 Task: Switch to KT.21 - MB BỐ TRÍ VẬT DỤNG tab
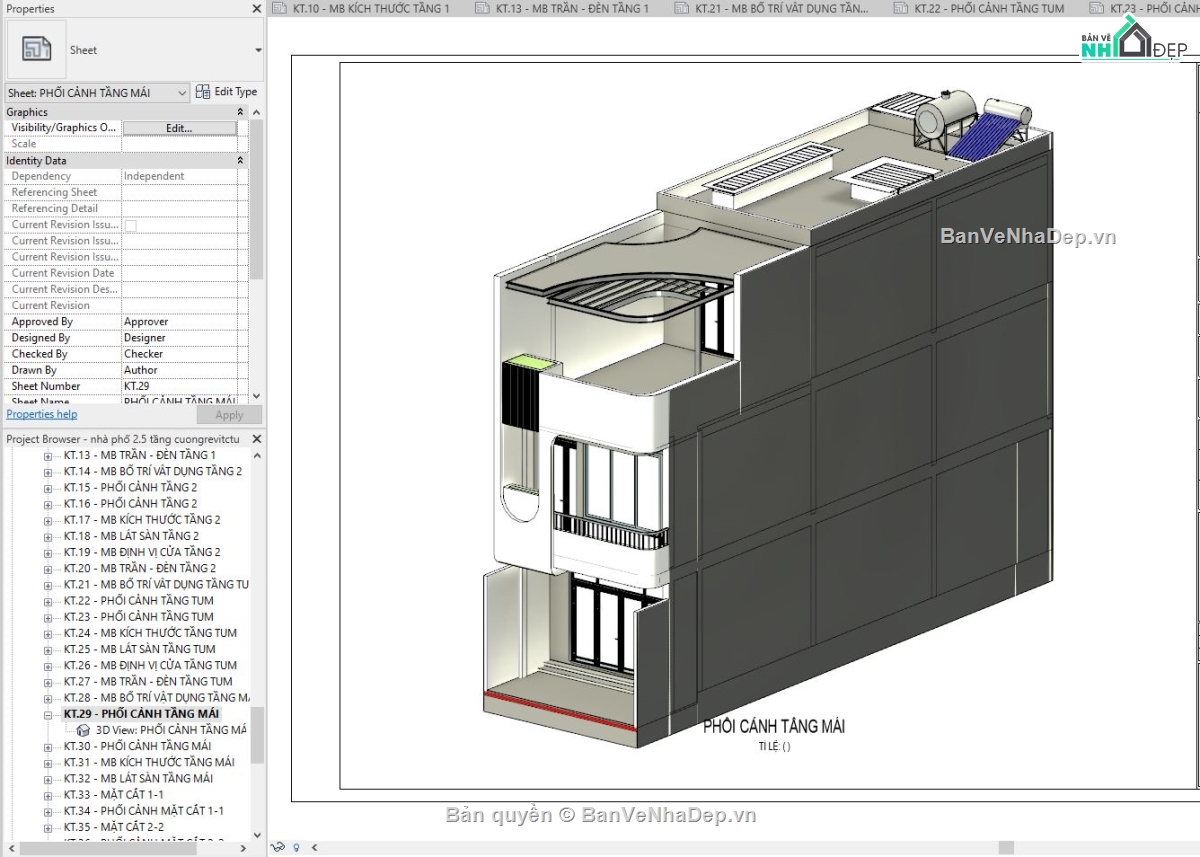782,8
